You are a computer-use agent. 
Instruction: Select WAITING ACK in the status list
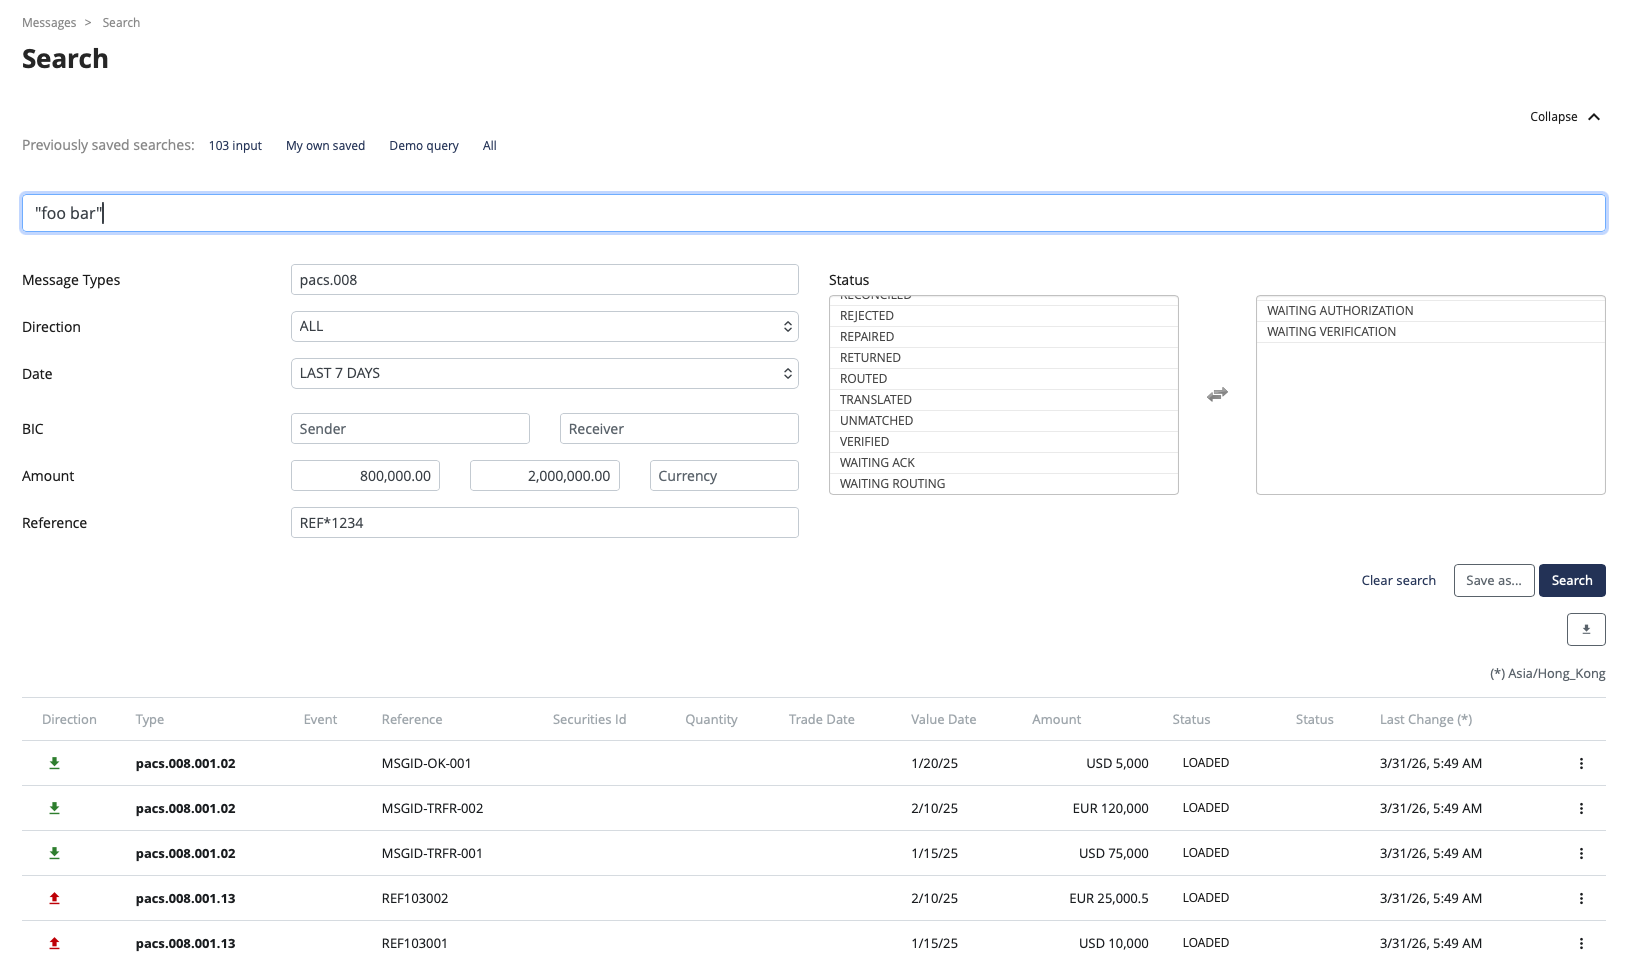[x=1004, y=463]
